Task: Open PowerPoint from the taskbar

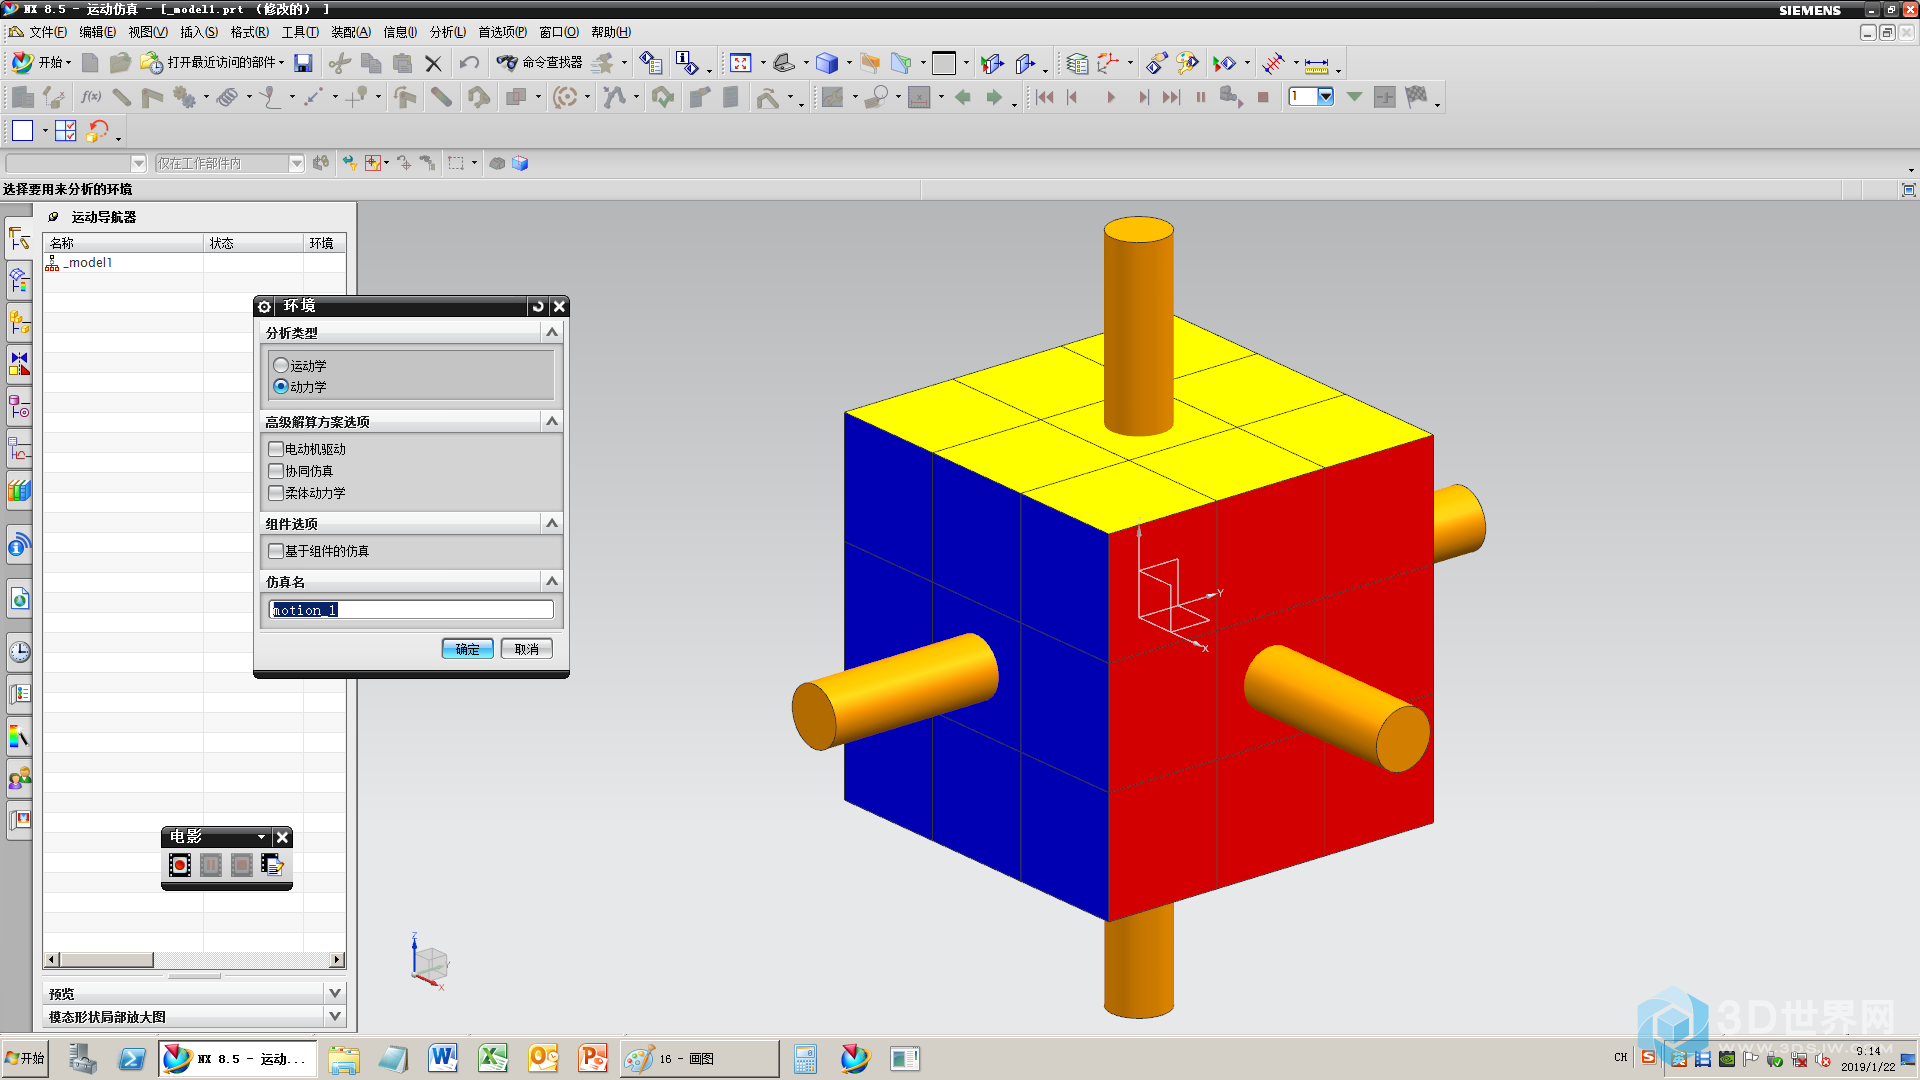Action: (593, 1058)
